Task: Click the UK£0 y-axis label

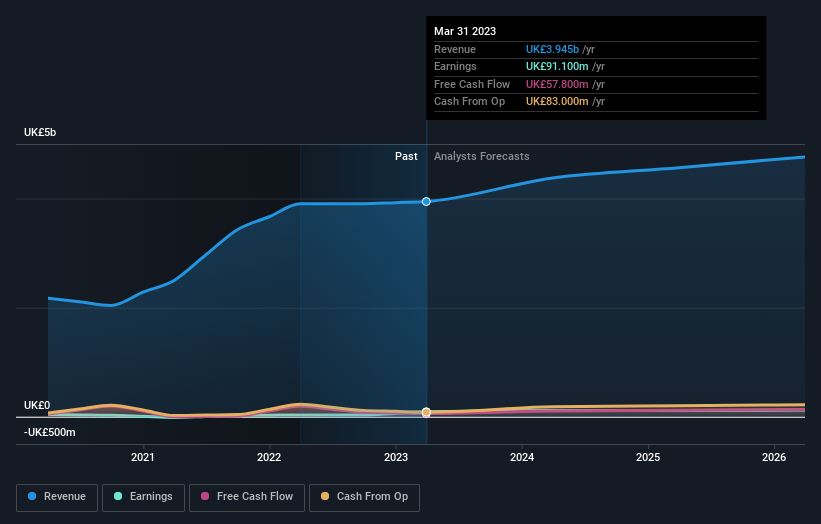Action: tap(37, 405)
